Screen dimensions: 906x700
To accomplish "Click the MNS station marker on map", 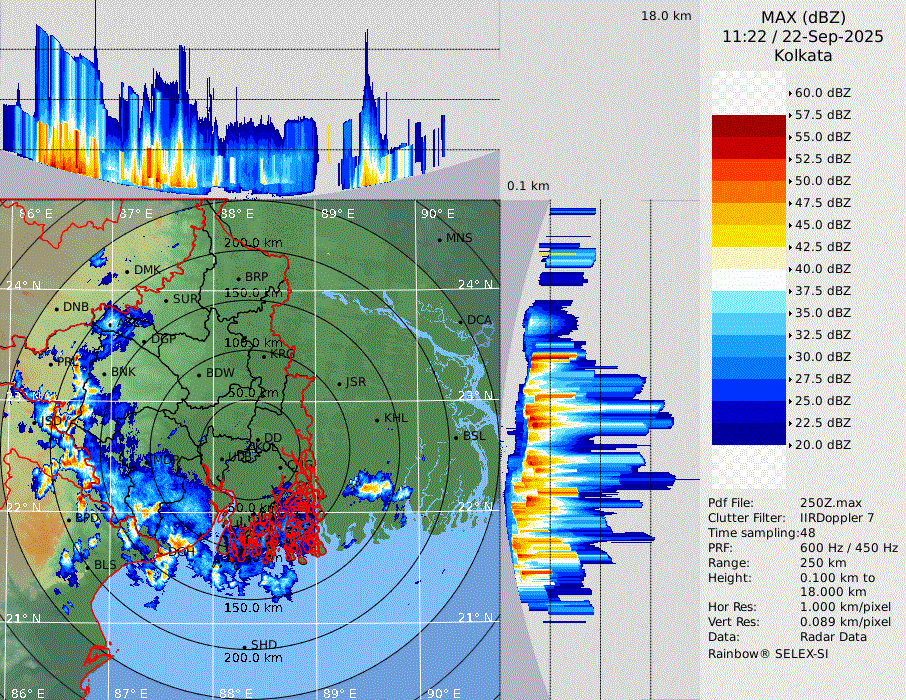I will click(439, 239).
